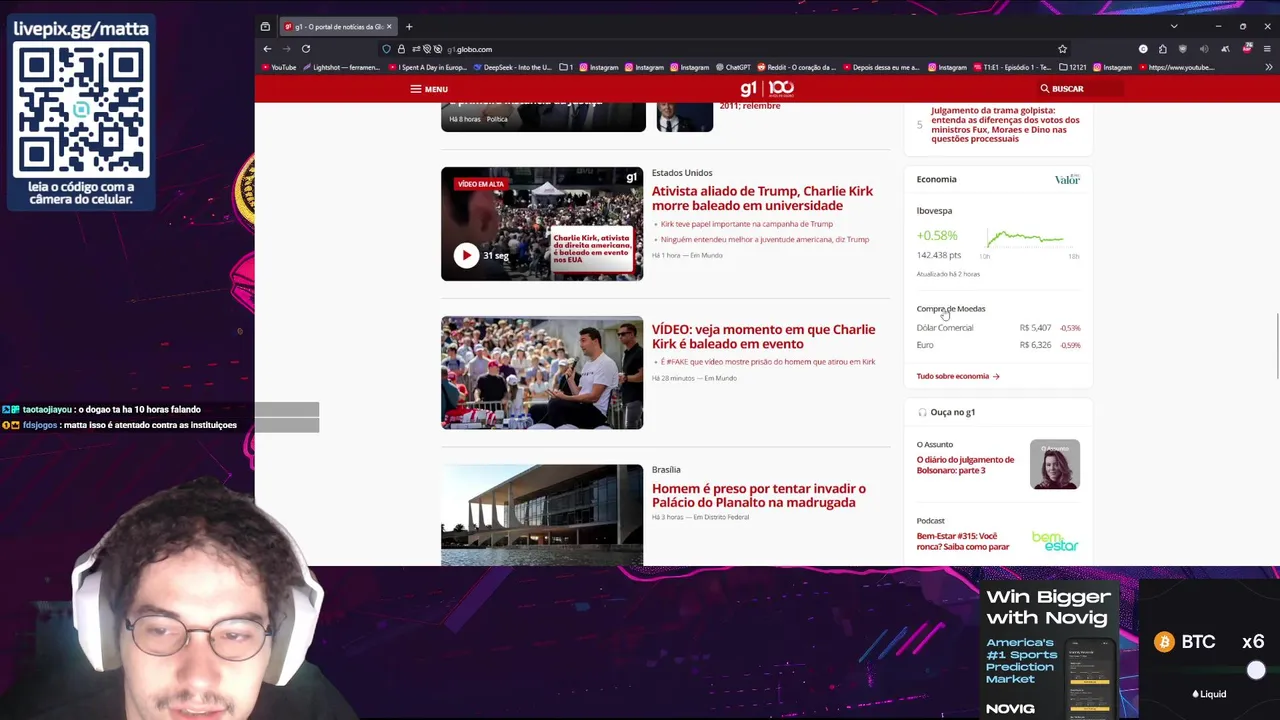Open the Reddit bookmark
The width and height of the screenshot is (1280, 720).
[x=796, y=68]
